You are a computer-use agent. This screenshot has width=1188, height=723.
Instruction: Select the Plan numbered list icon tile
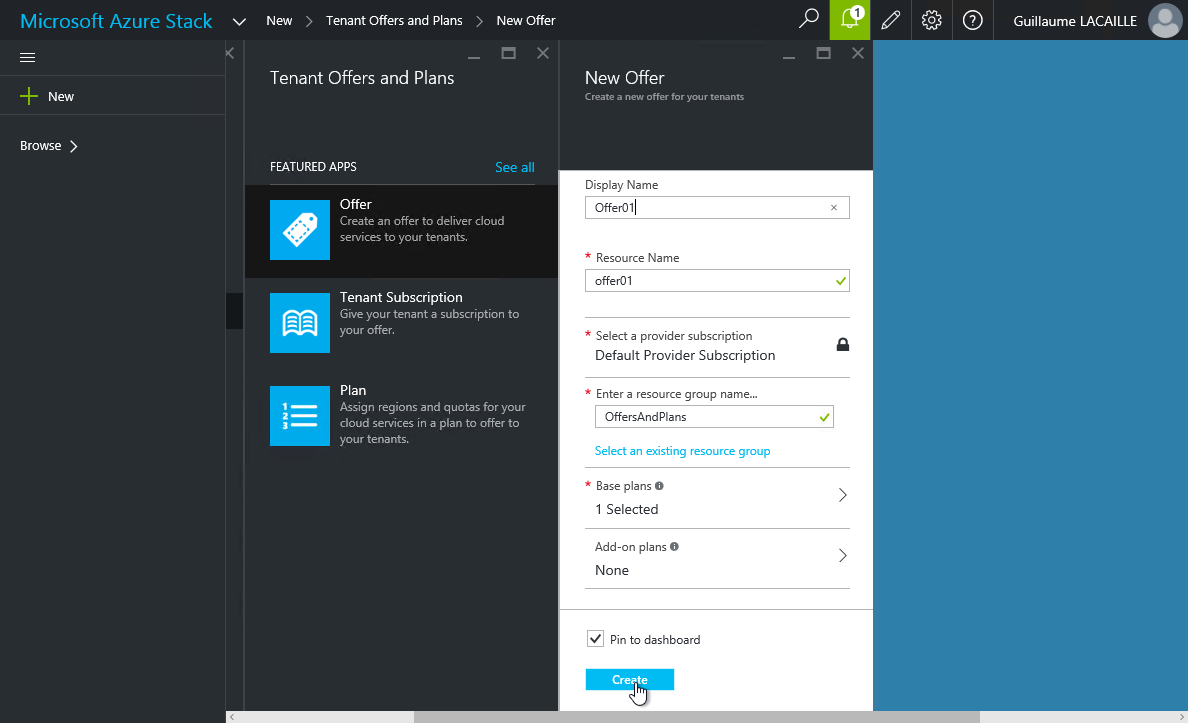coord(300,416)
